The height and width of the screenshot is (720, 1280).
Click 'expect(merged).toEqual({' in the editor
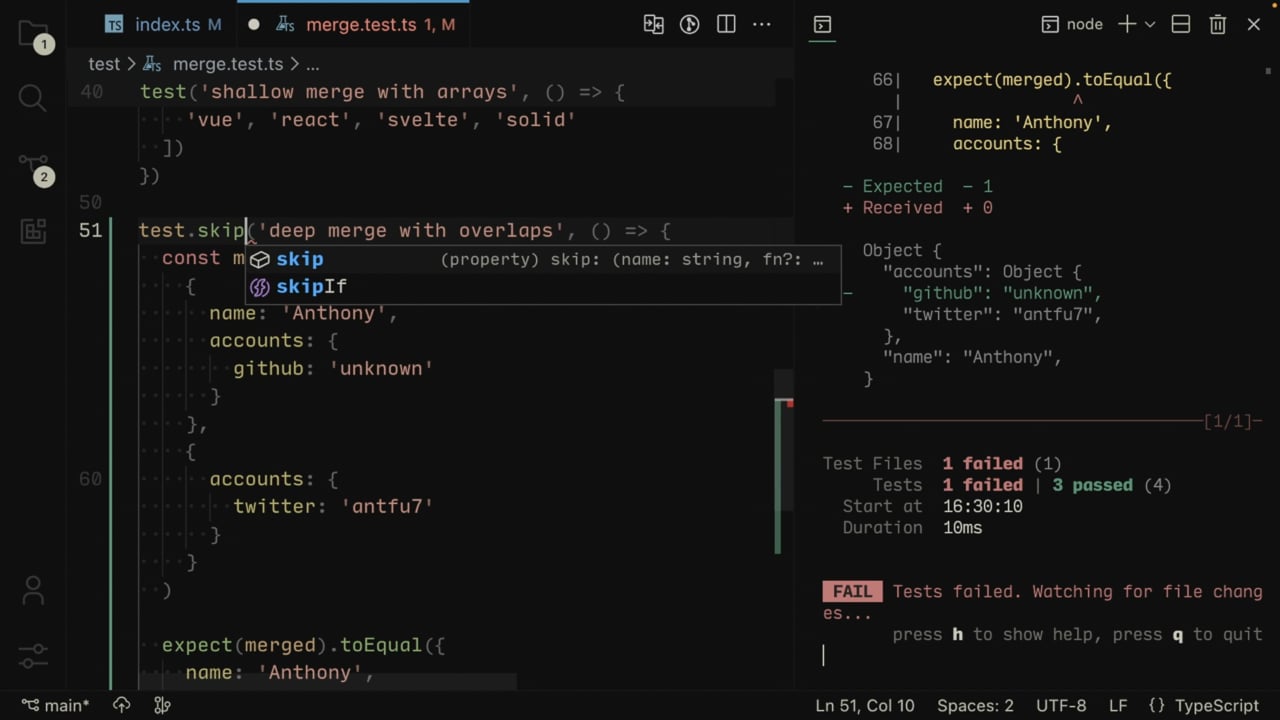click(303, 645)
